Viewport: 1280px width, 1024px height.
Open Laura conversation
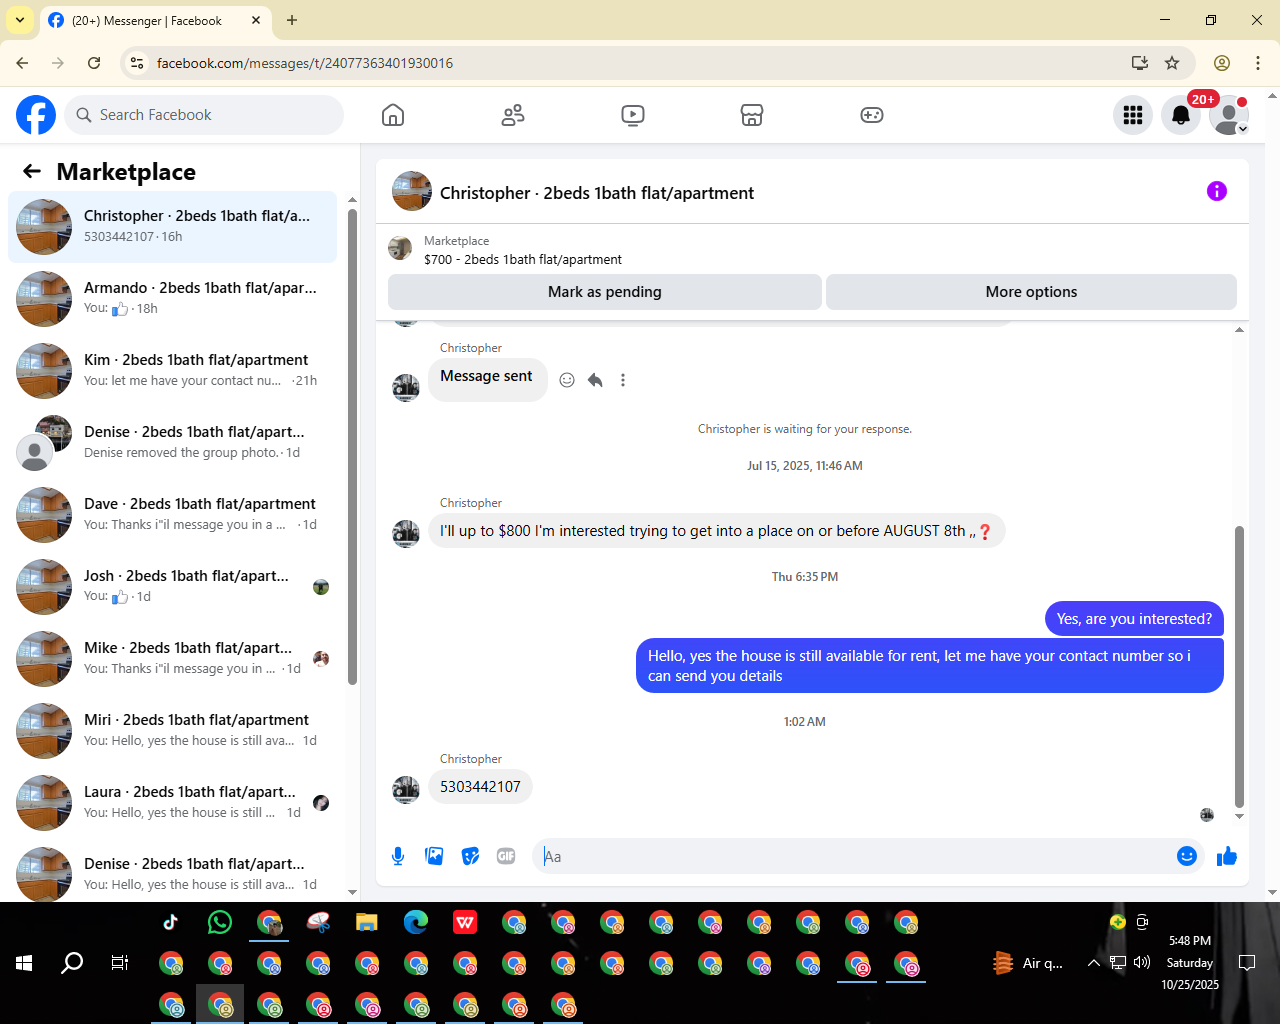tap(173, 803)
